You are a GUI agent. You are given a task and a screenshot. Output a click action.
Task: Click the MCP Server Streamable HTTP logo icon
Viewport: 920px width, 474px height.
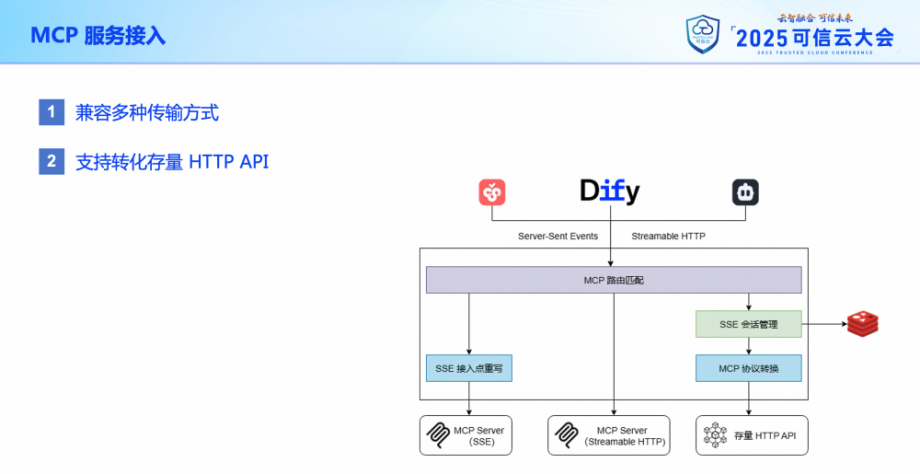pos(566,435)
